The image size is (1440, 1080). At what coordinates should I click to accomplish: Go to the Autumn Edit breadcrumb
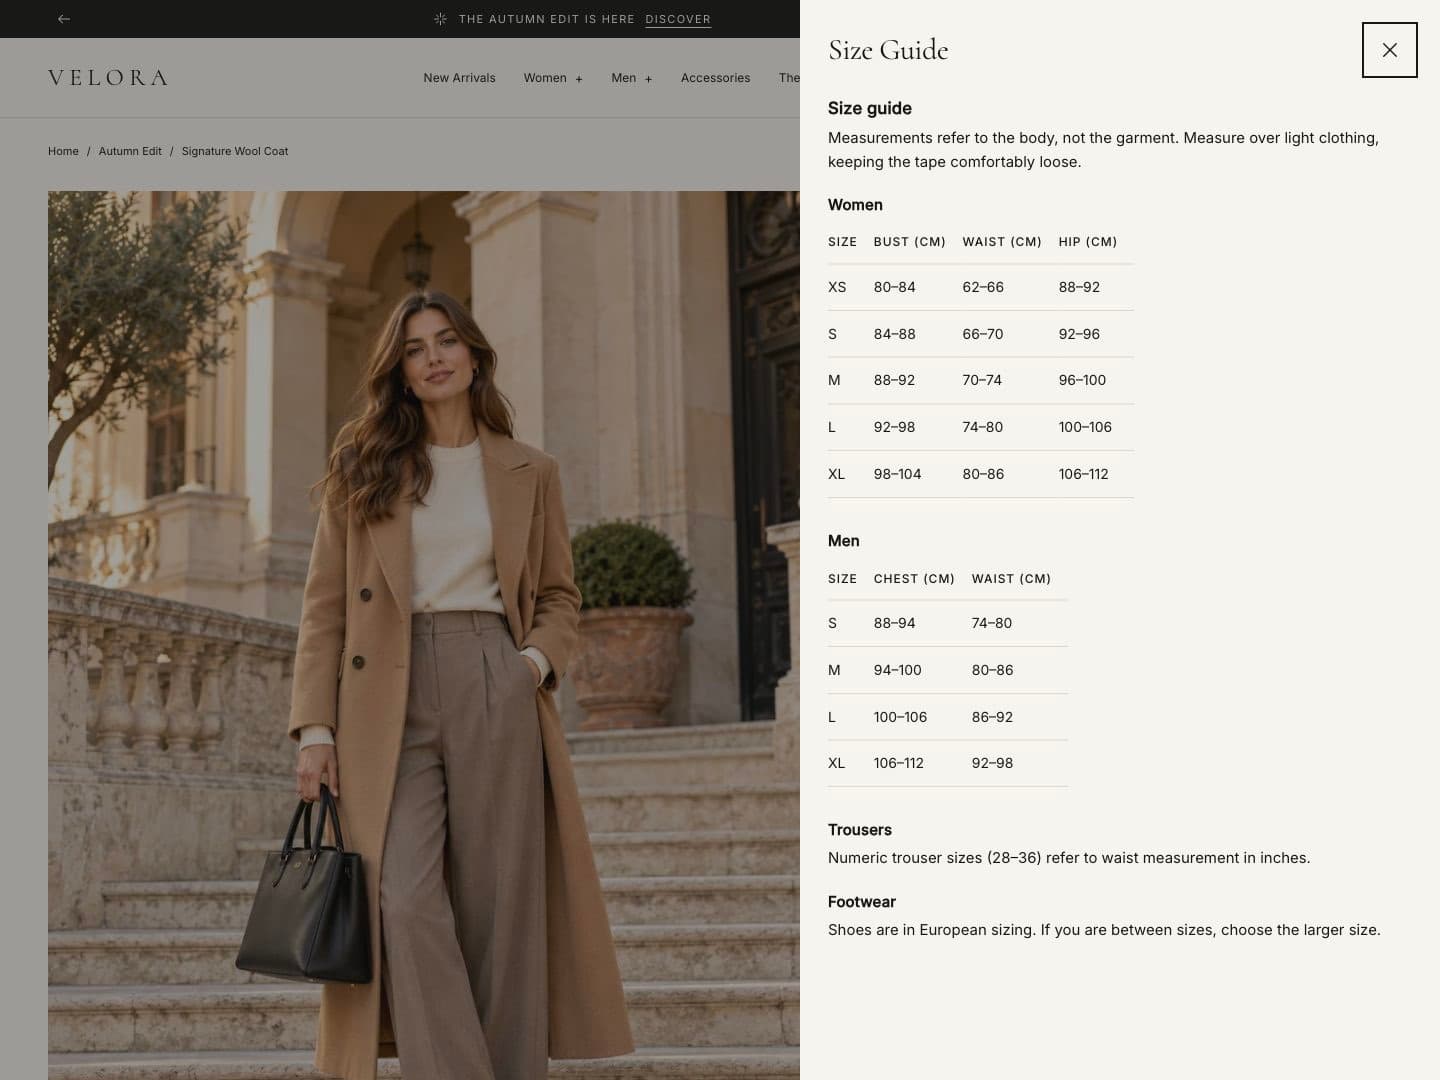pos(130,151)
